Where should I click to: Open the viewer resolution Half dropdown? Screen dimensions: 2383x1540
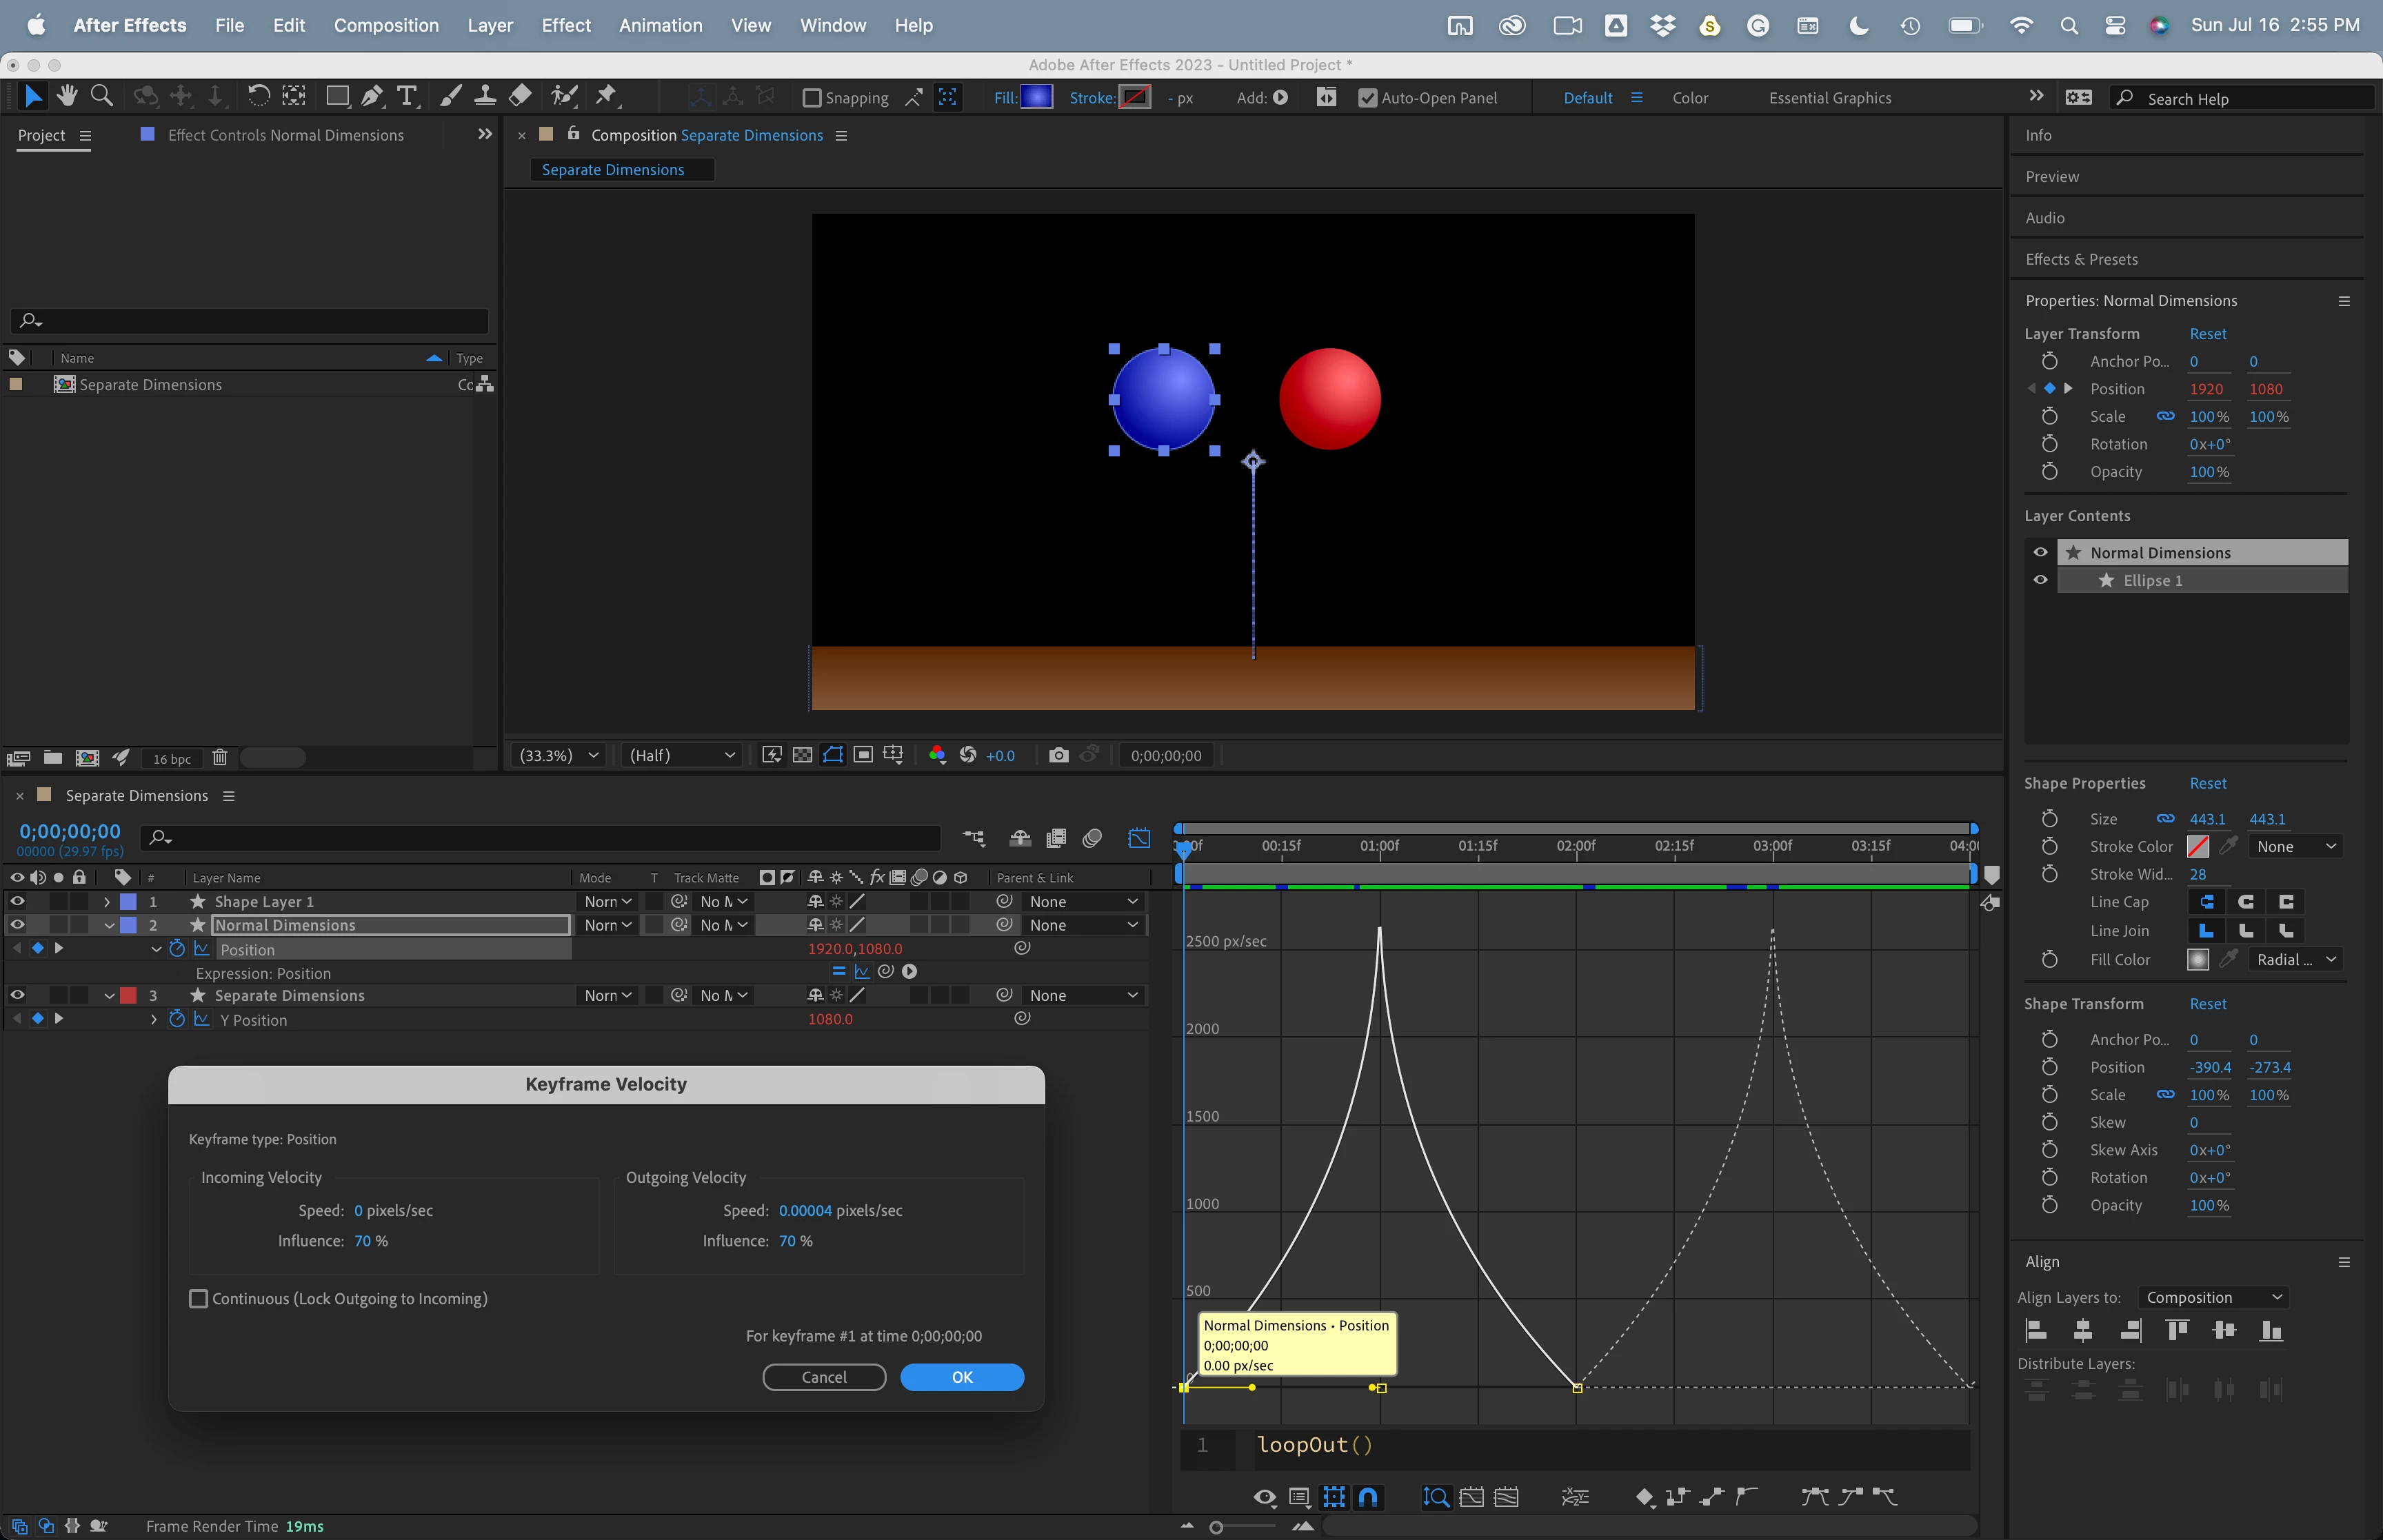click(682, 755)
